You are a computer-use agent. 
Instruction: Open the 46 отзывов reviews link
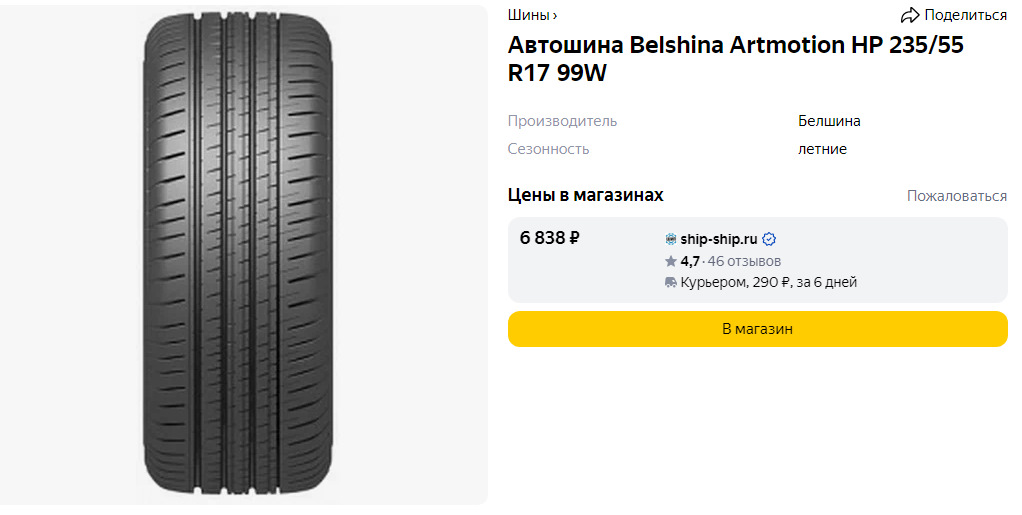pyautogui.click(x=744, y=261)
